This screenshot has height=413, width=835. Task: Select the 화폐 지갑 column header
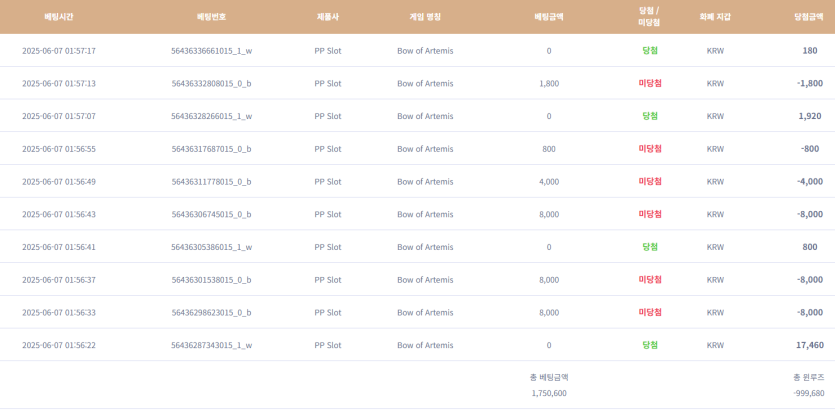click(715, 17)
